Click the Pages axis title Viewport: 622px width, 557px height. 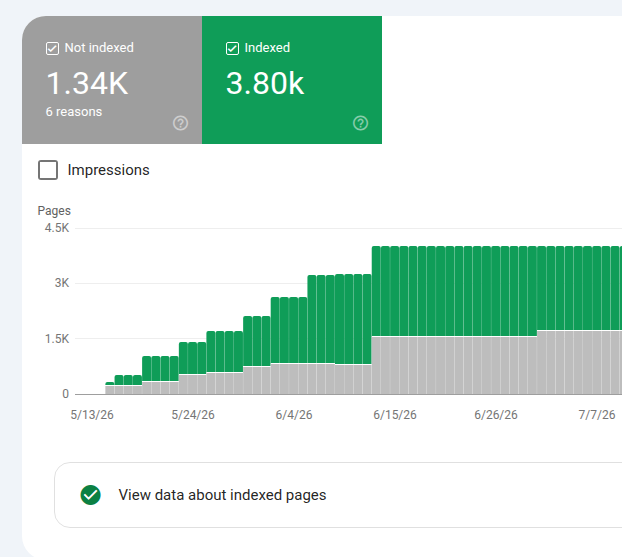(x=54, y=211)
